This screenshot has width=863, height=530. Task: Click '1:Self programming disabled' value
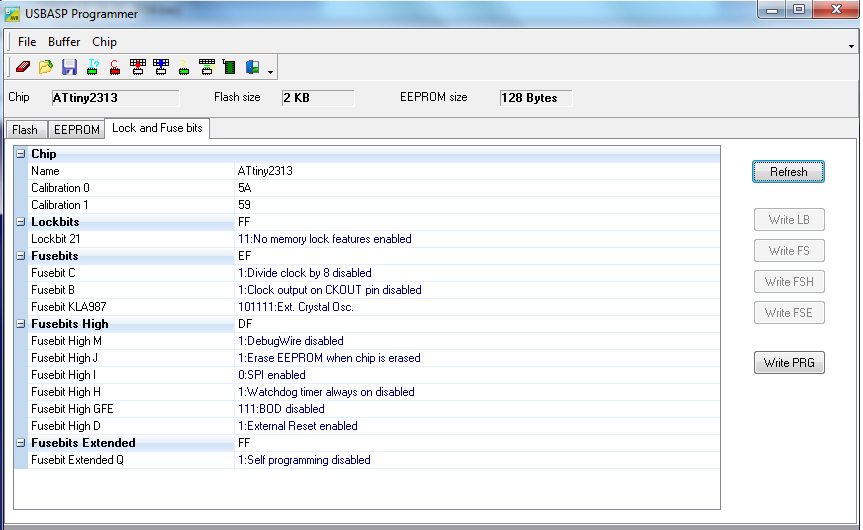304,460
